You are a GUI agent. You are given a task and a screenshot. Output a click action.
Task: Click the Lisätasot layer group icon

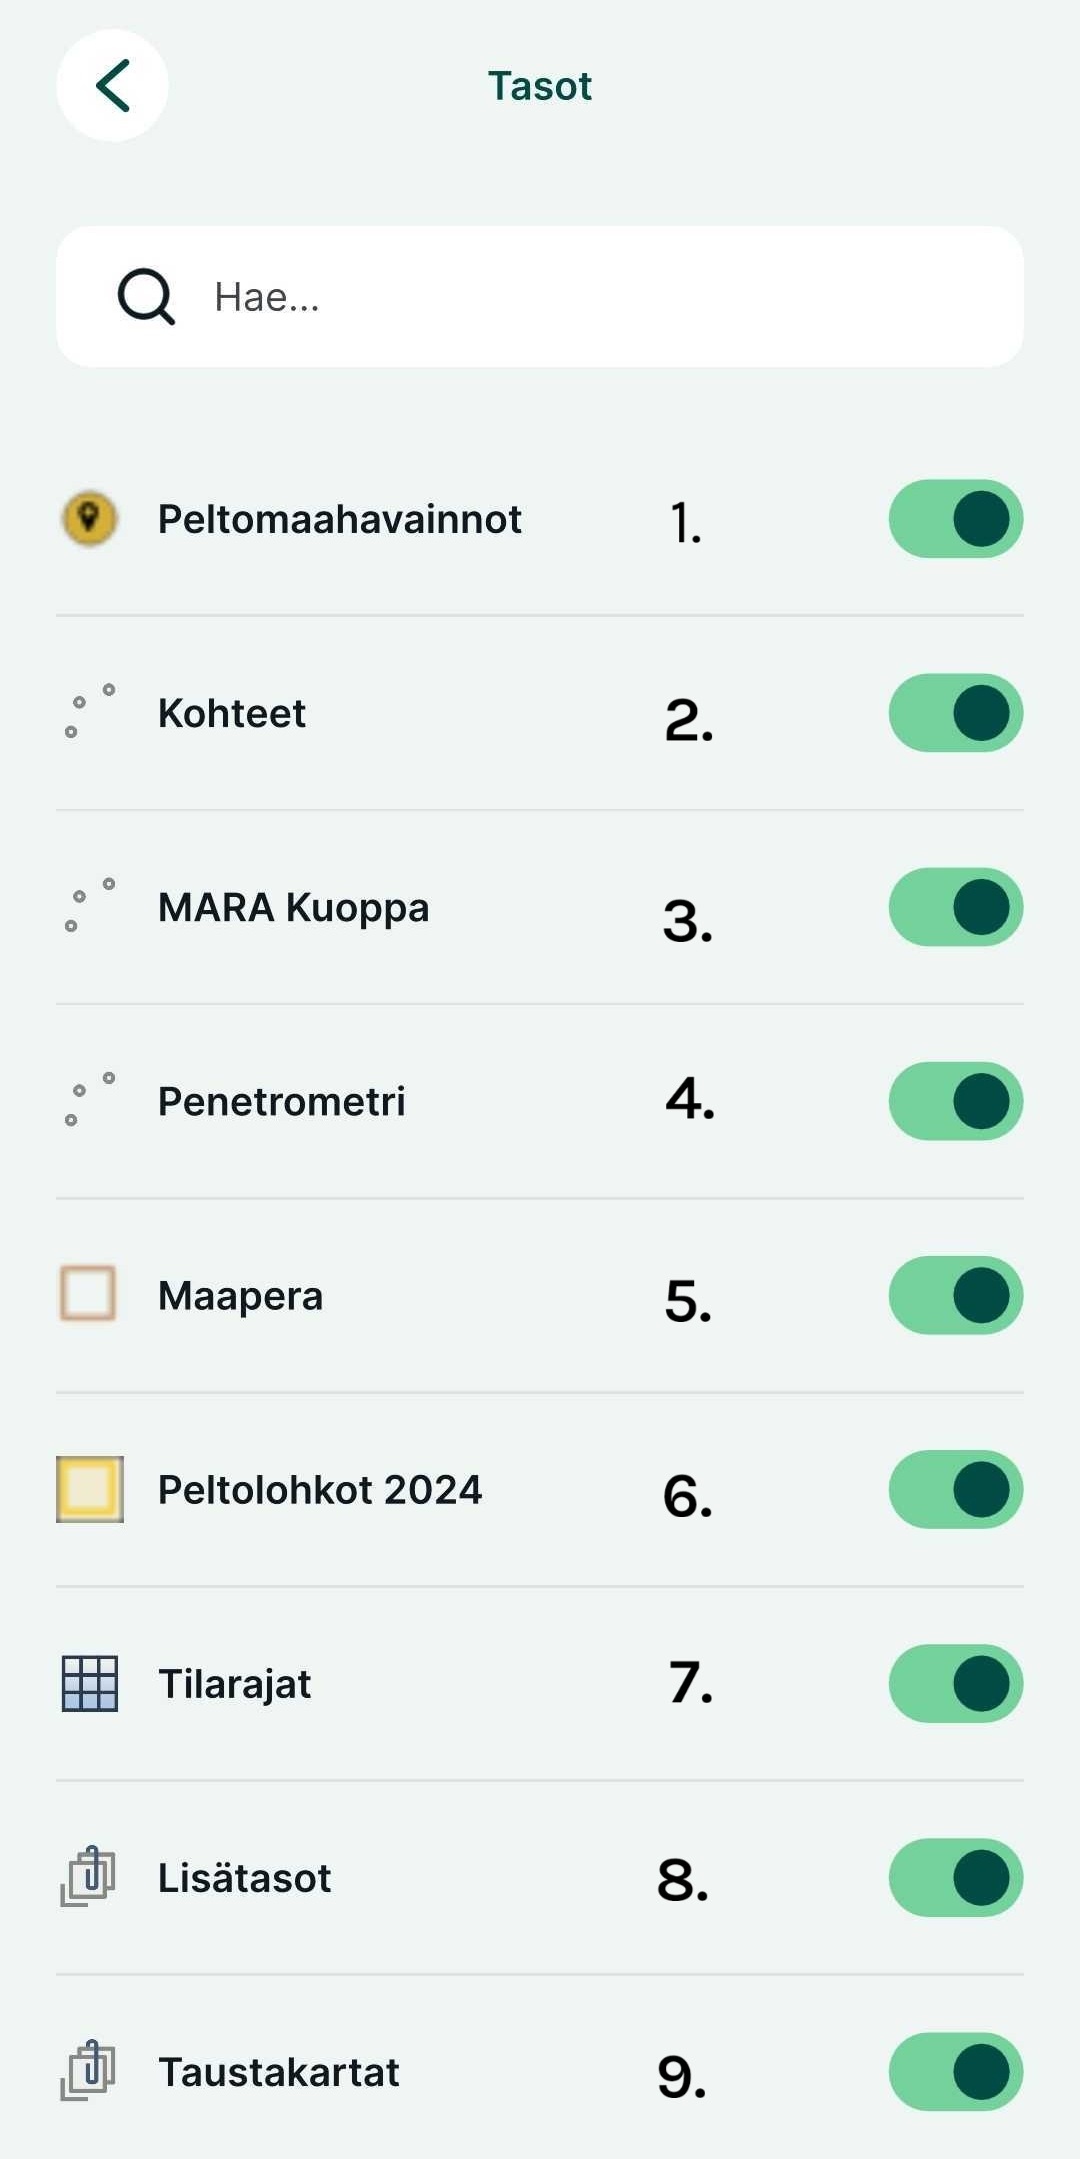coord(89,1877)
